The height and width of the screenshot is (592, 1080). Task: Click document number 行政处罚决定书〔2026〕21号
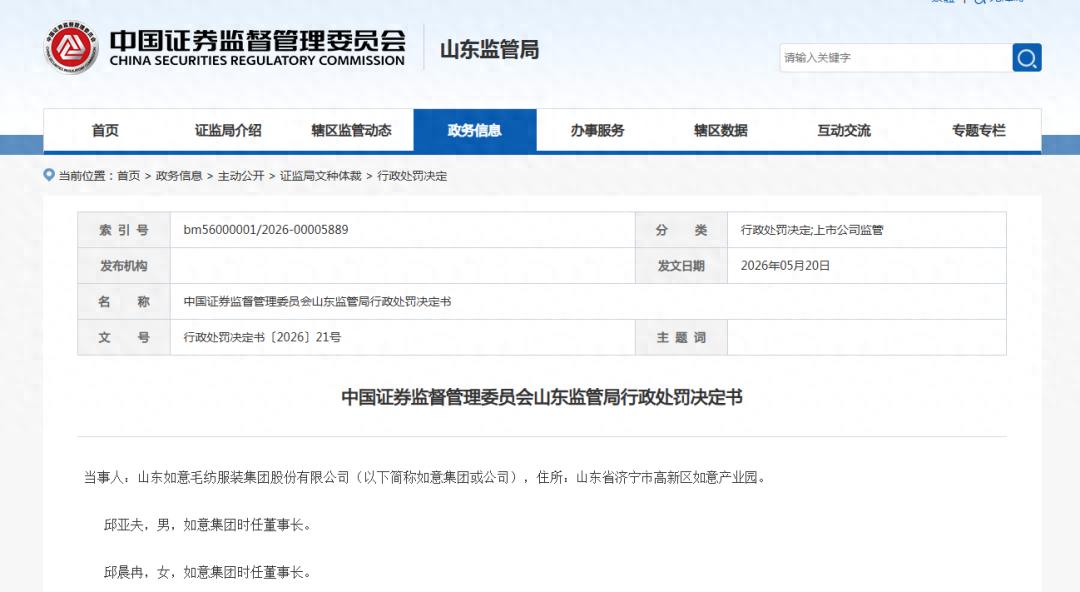(x=262, y=337)
